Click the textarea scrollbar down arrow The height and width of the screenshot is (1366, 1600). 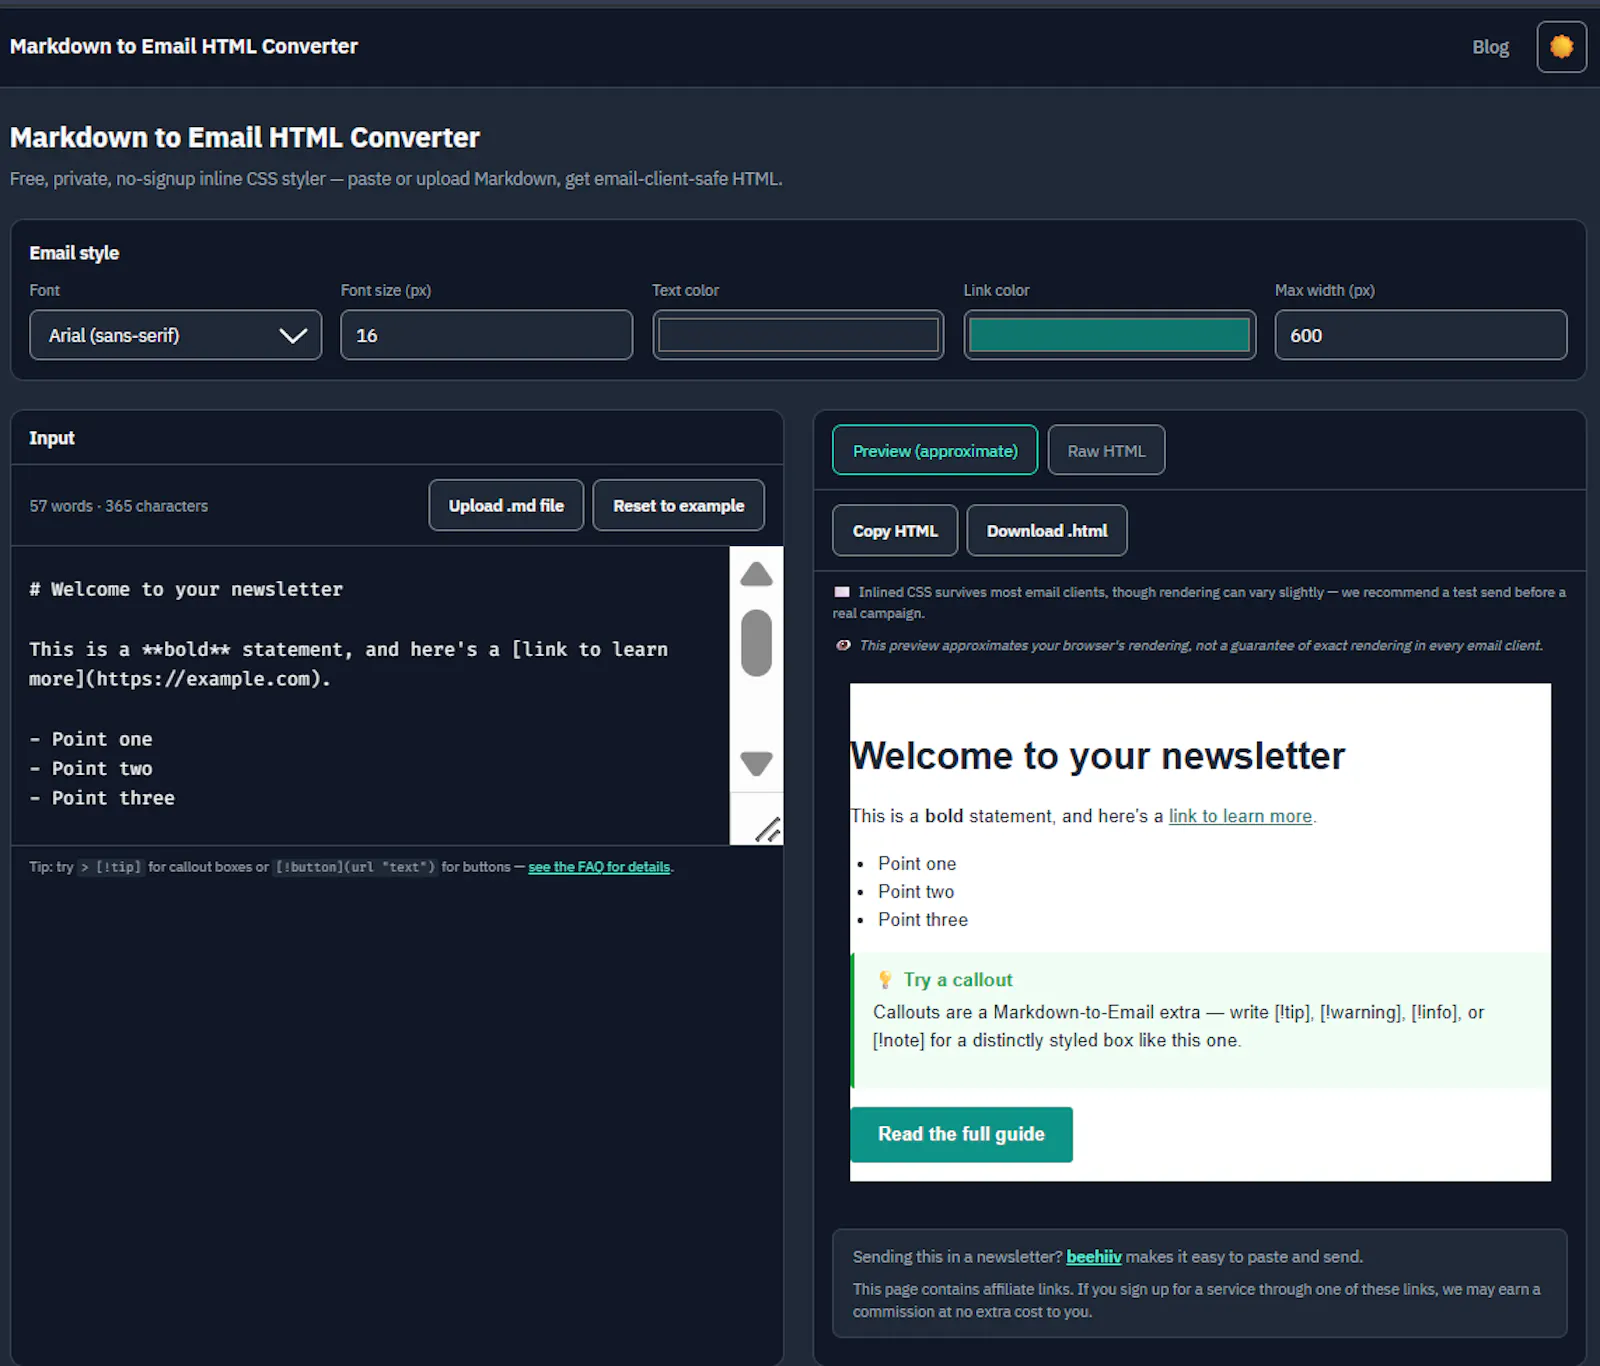click(x=757, y=763)
